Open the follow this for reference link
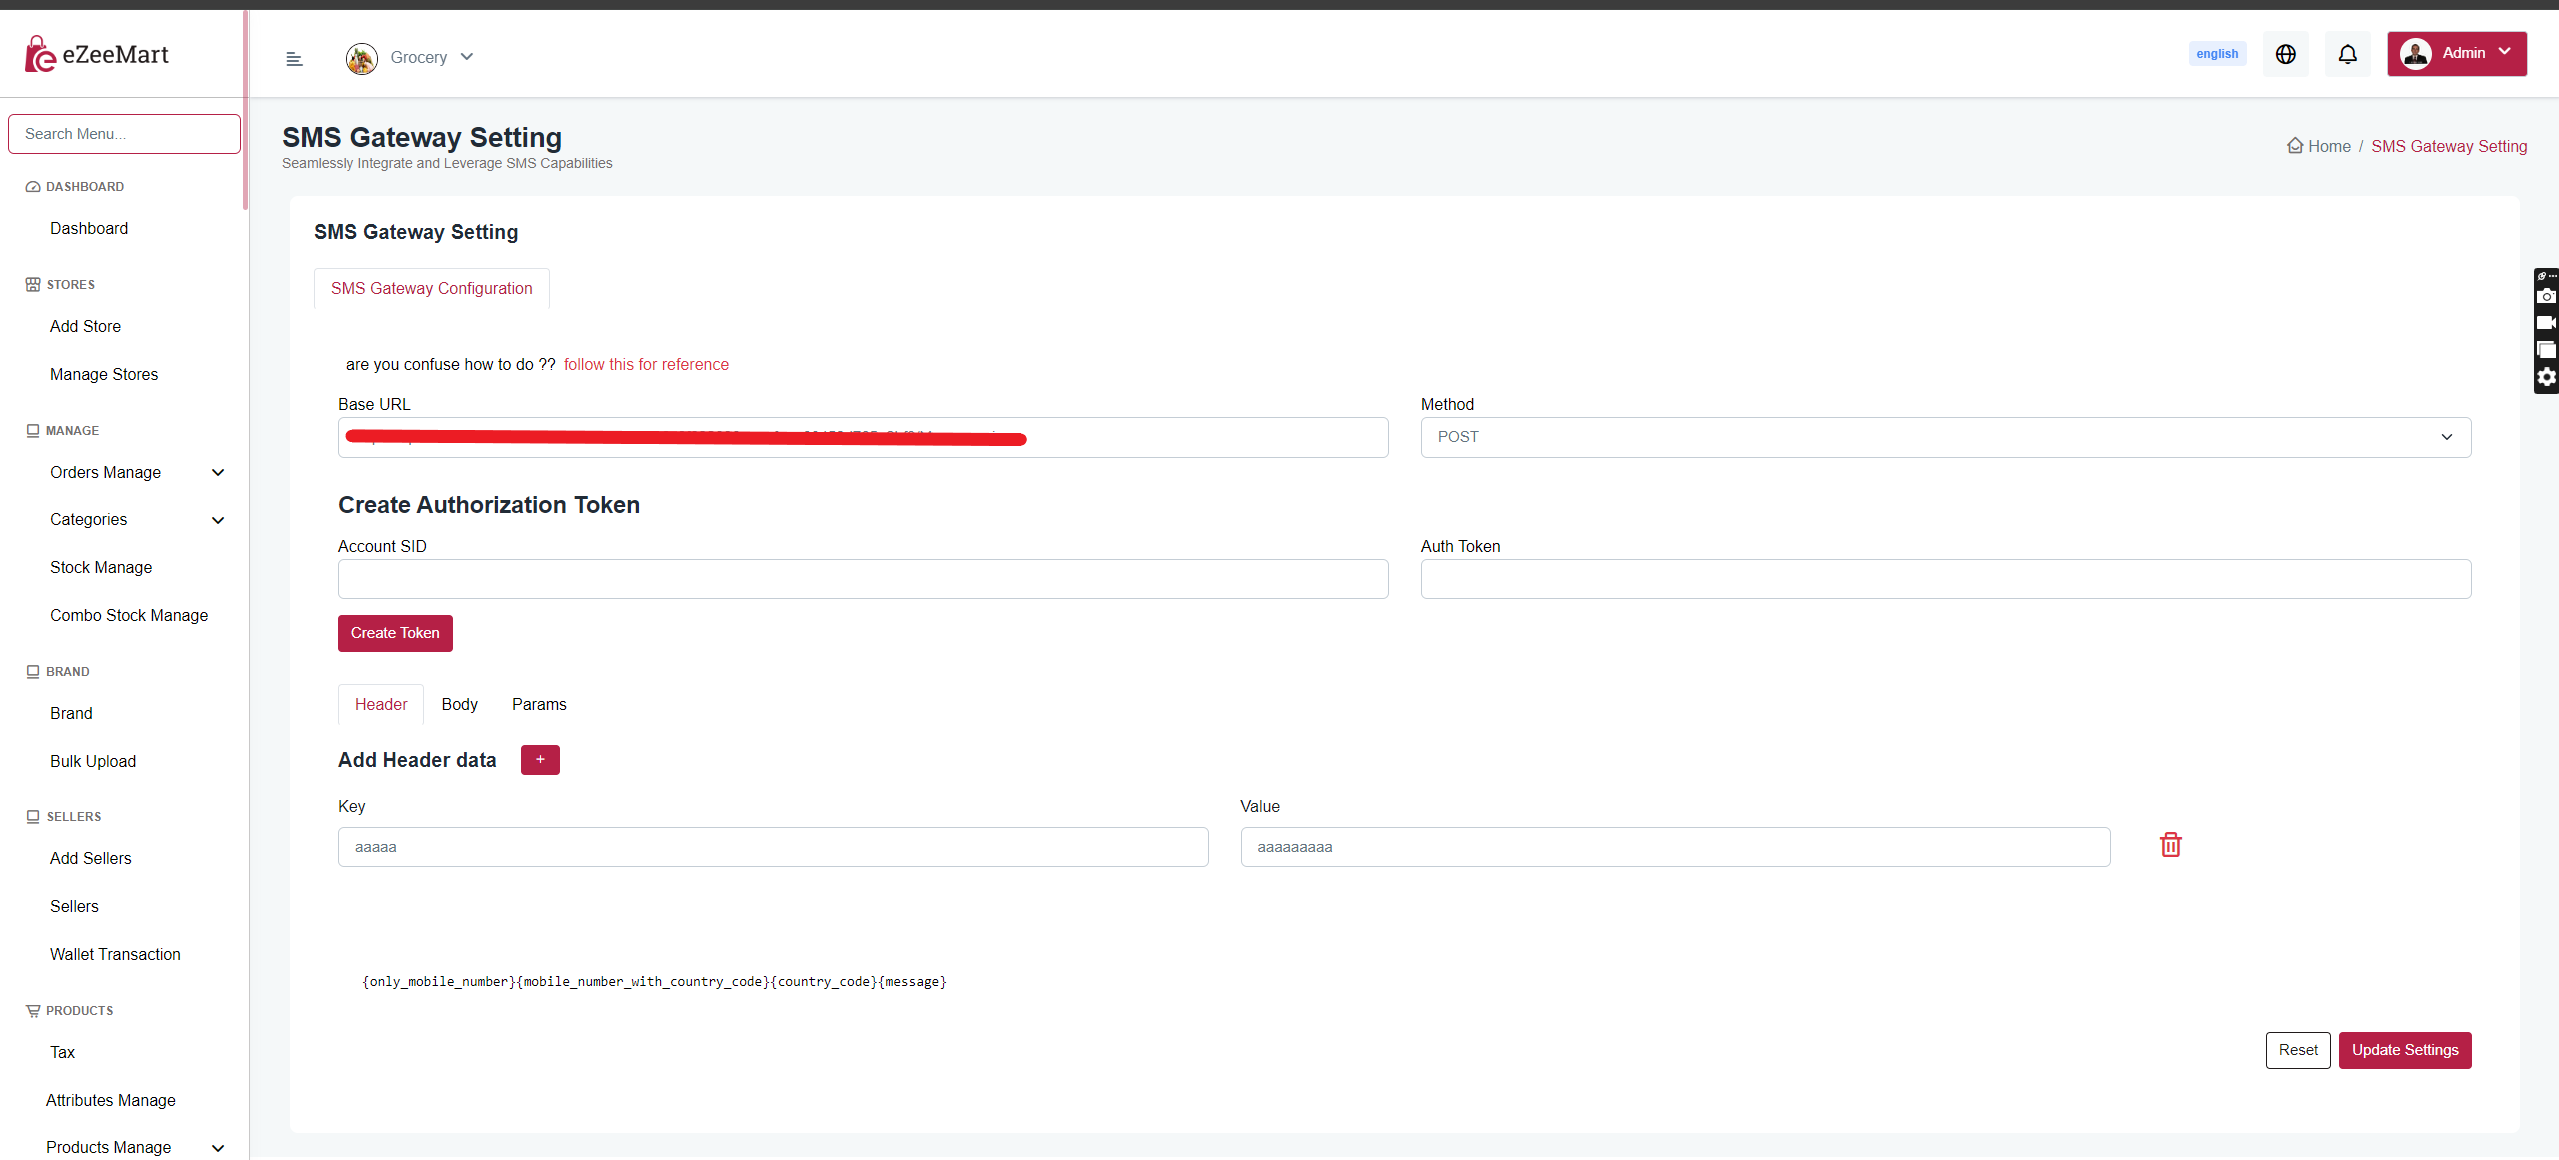 pyautogui.click(x=646, y=365)
